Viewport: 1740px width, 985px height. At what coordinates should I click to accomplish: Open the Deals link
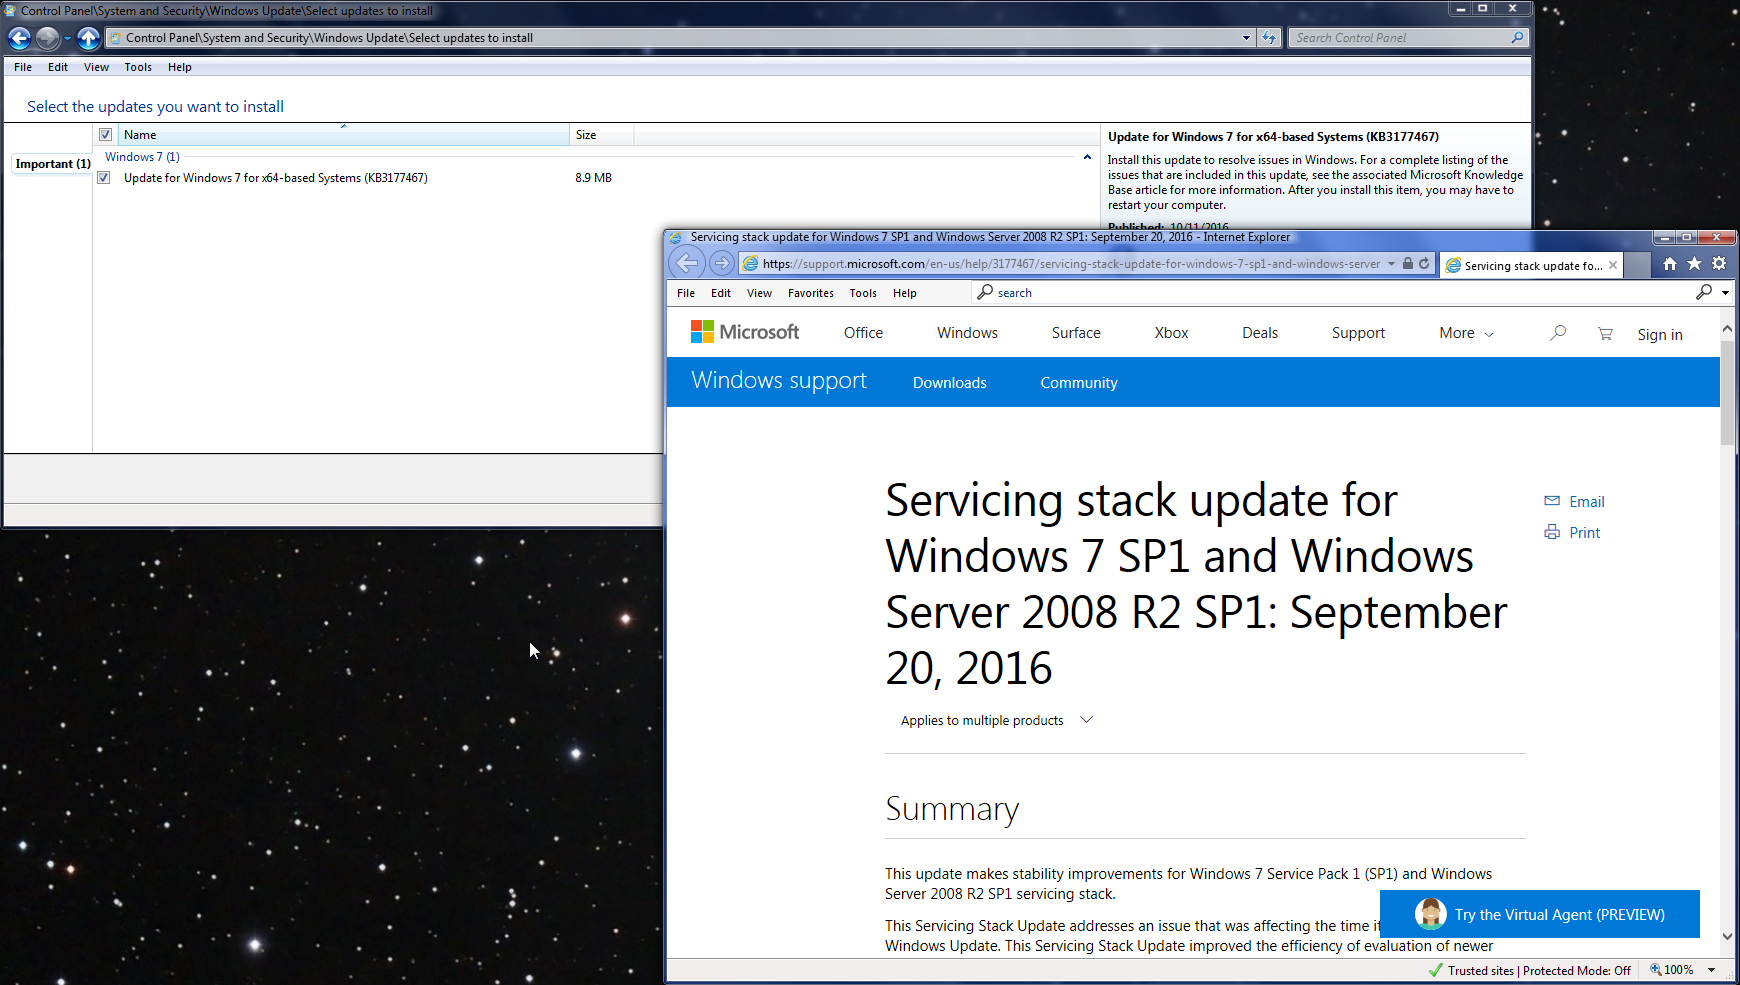(1260, 333)
